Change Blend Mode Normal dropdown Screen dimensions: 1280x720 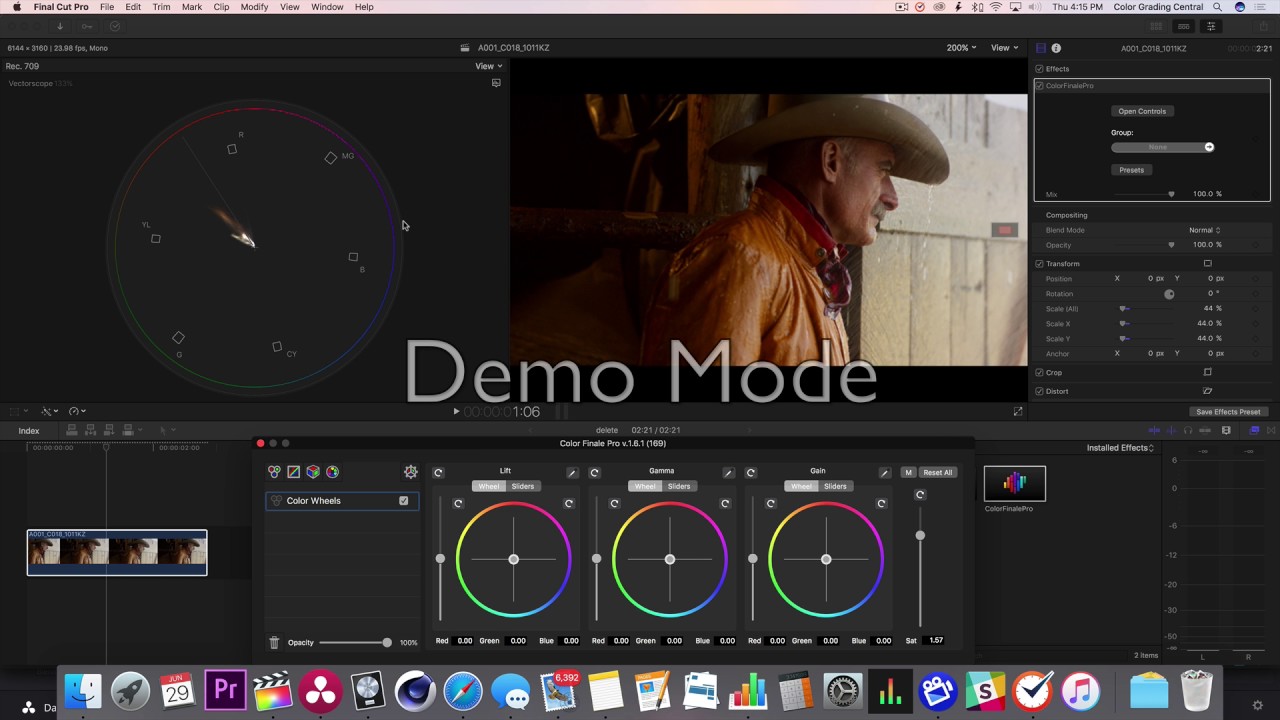point(1204,230)
